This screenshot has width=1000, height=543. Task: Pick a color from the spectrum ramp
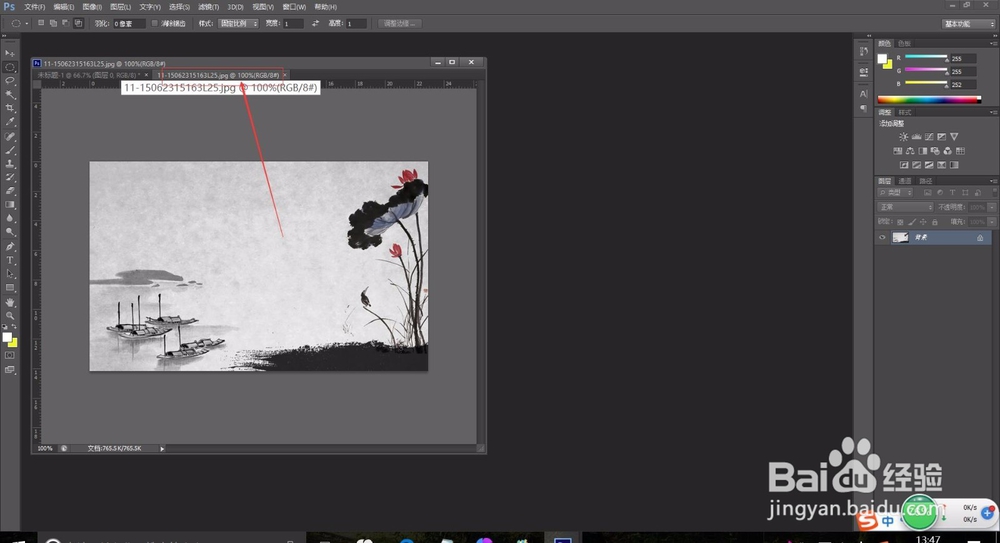929,100
